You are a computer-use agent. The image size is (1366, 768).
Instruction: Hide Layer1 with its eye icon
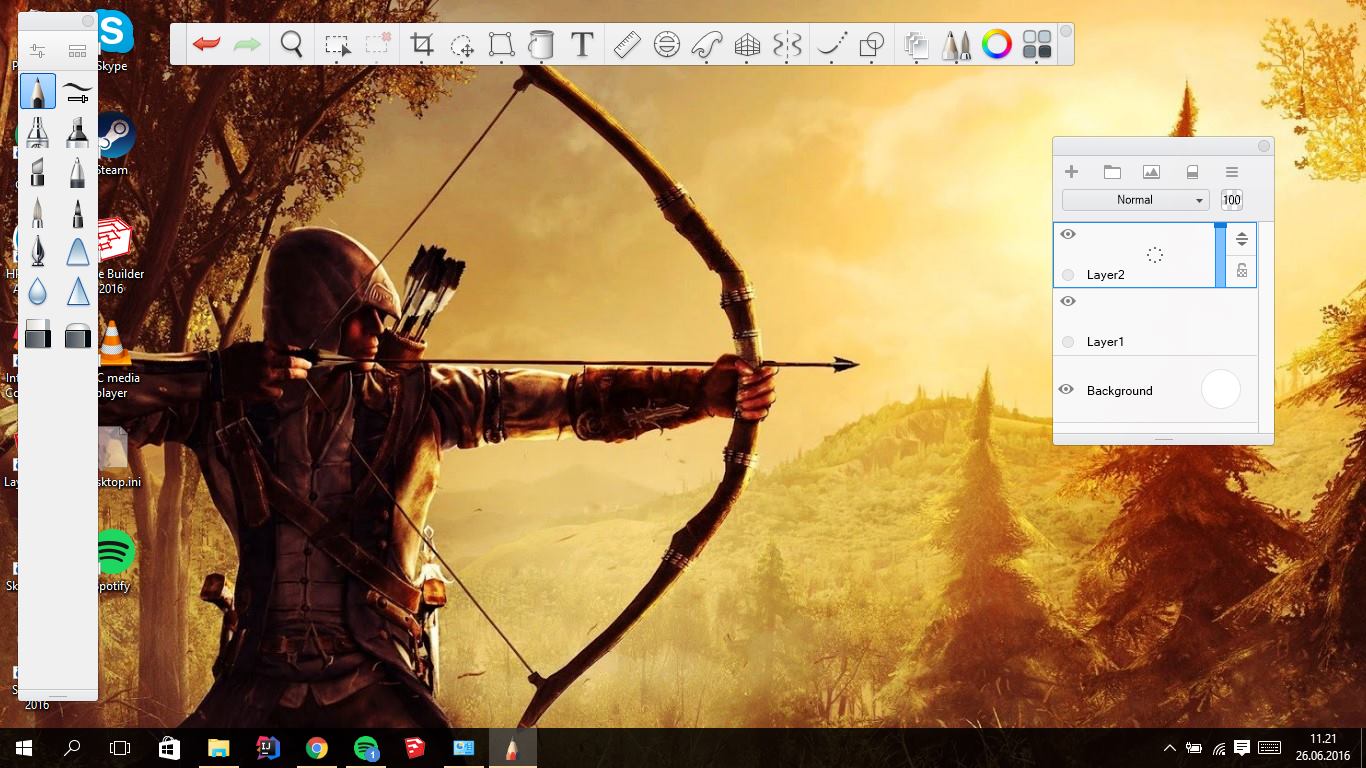click(x=1068, y=301)
